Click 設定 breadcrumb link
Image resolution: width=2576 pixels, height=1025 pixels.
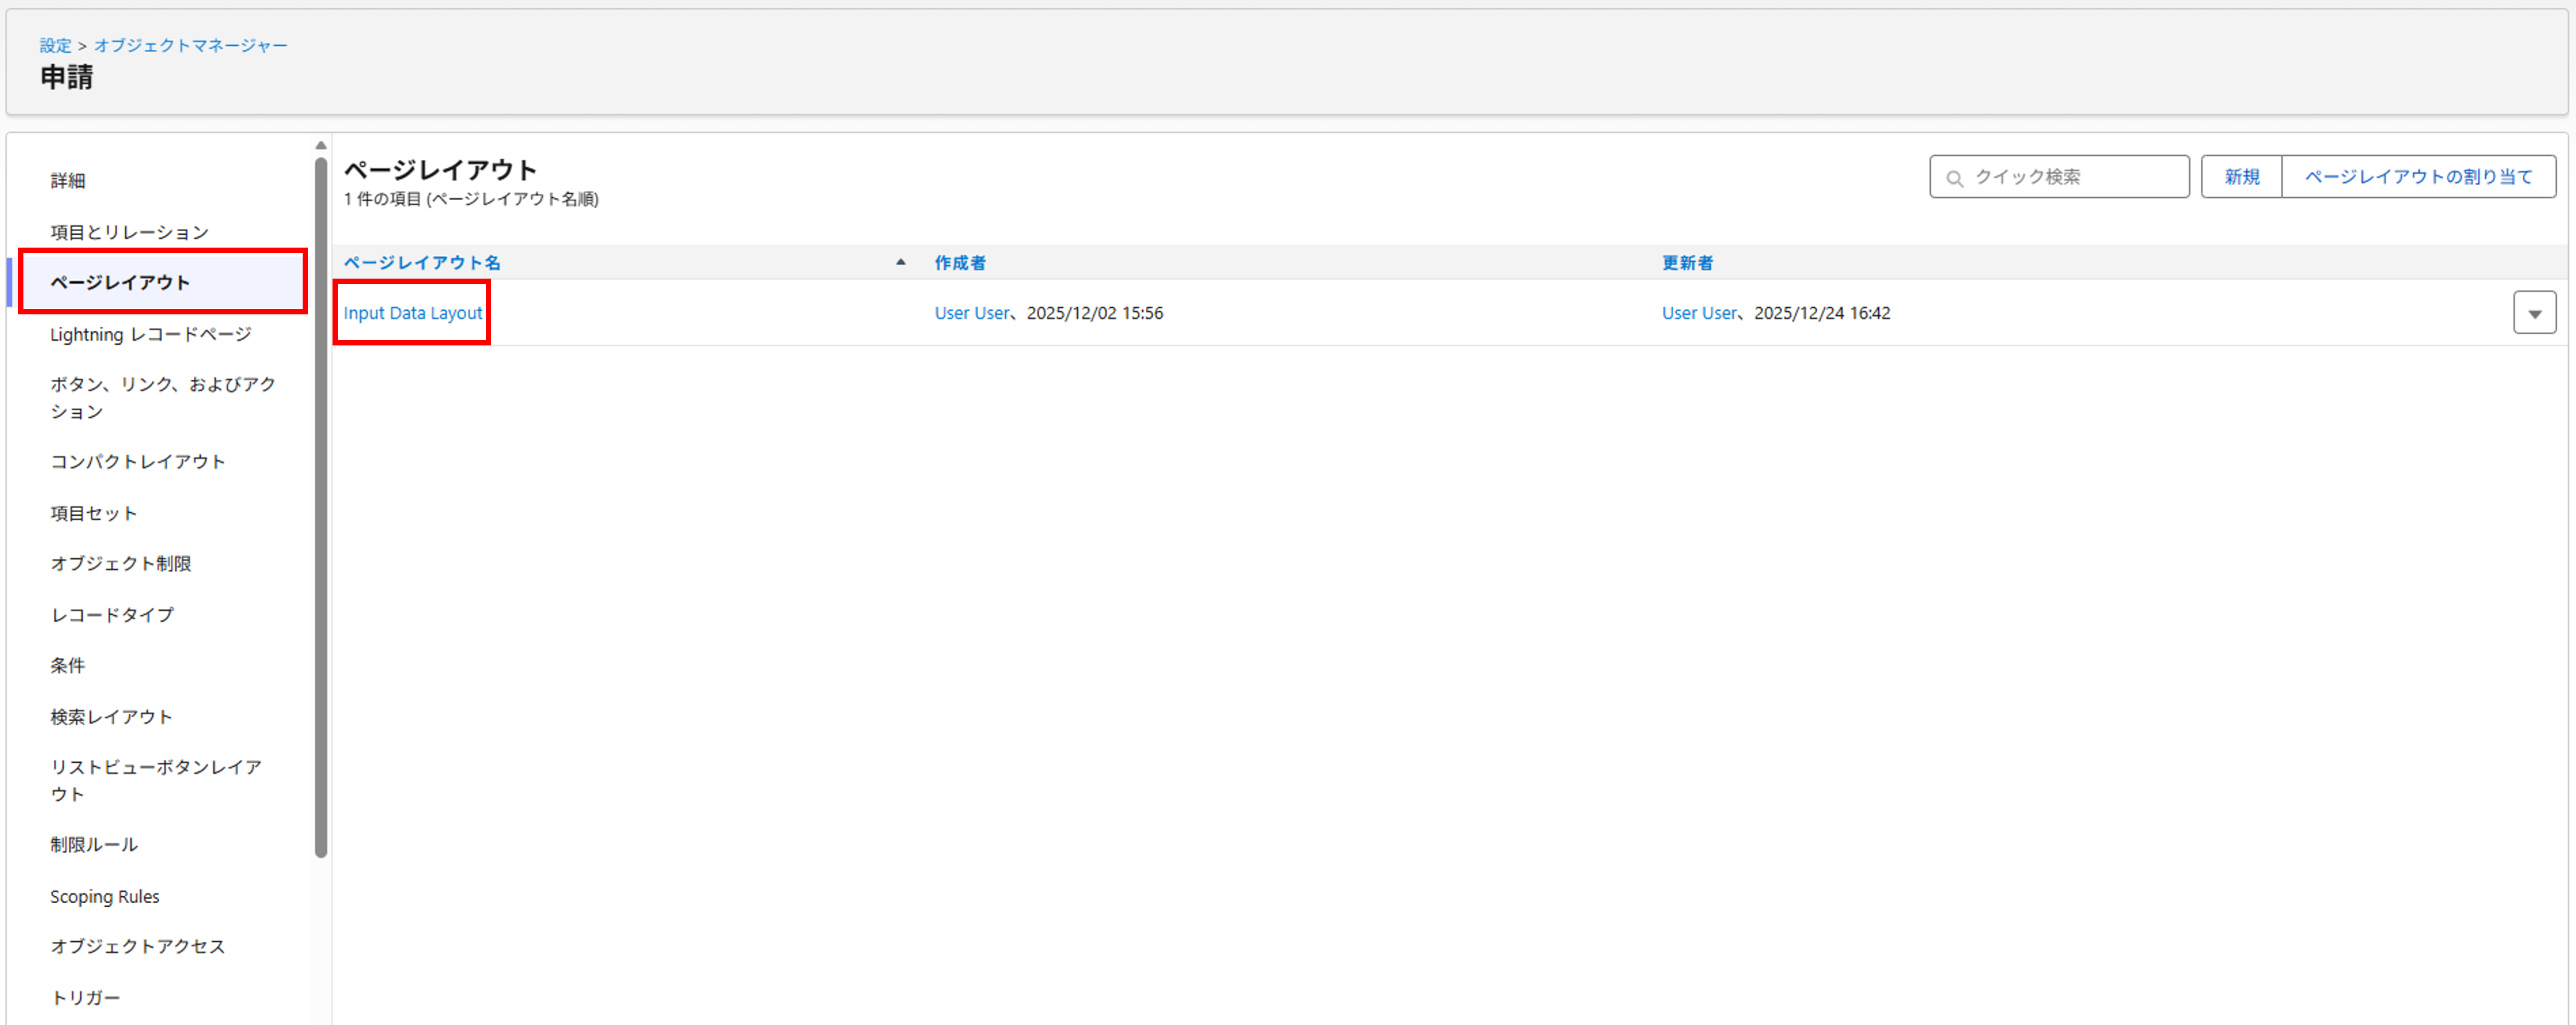[x=55, y=45]
